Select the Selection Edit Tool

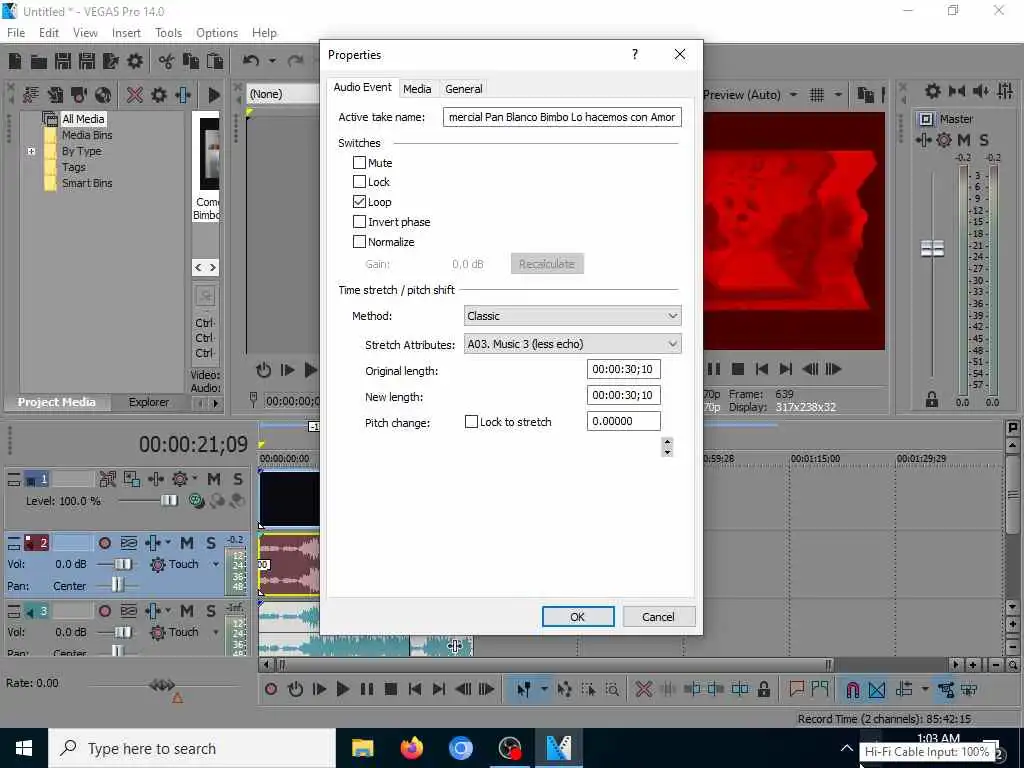[x=588, y=689]
